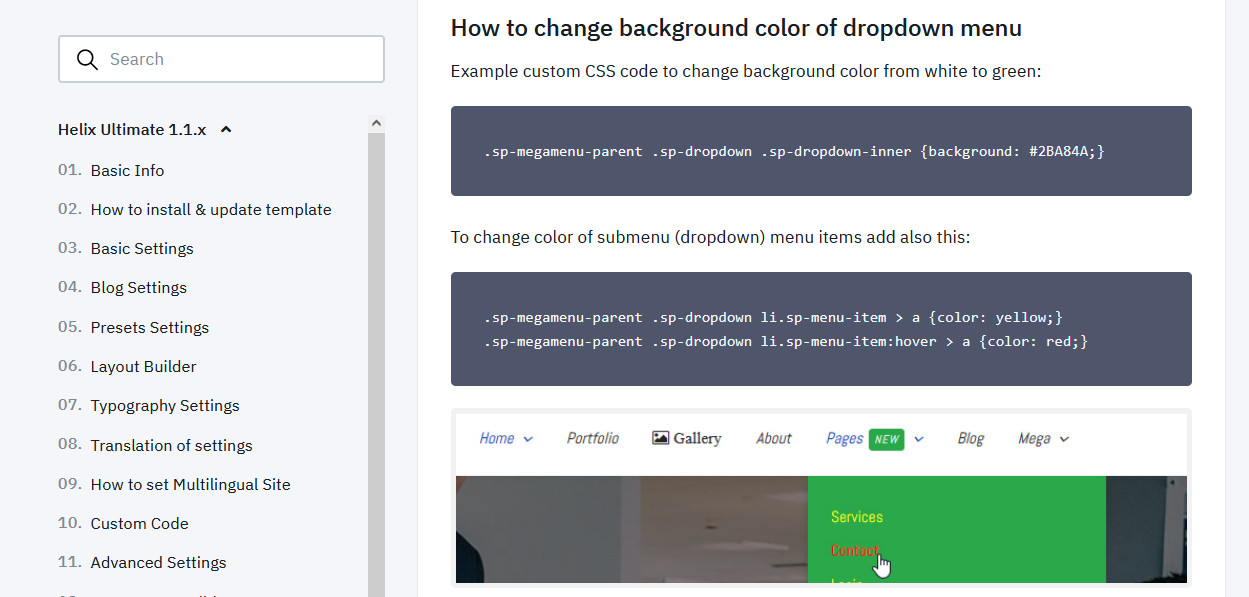Open Translation of settings page
Screen dimensions: 1249x597
click(x=171, y=446)
